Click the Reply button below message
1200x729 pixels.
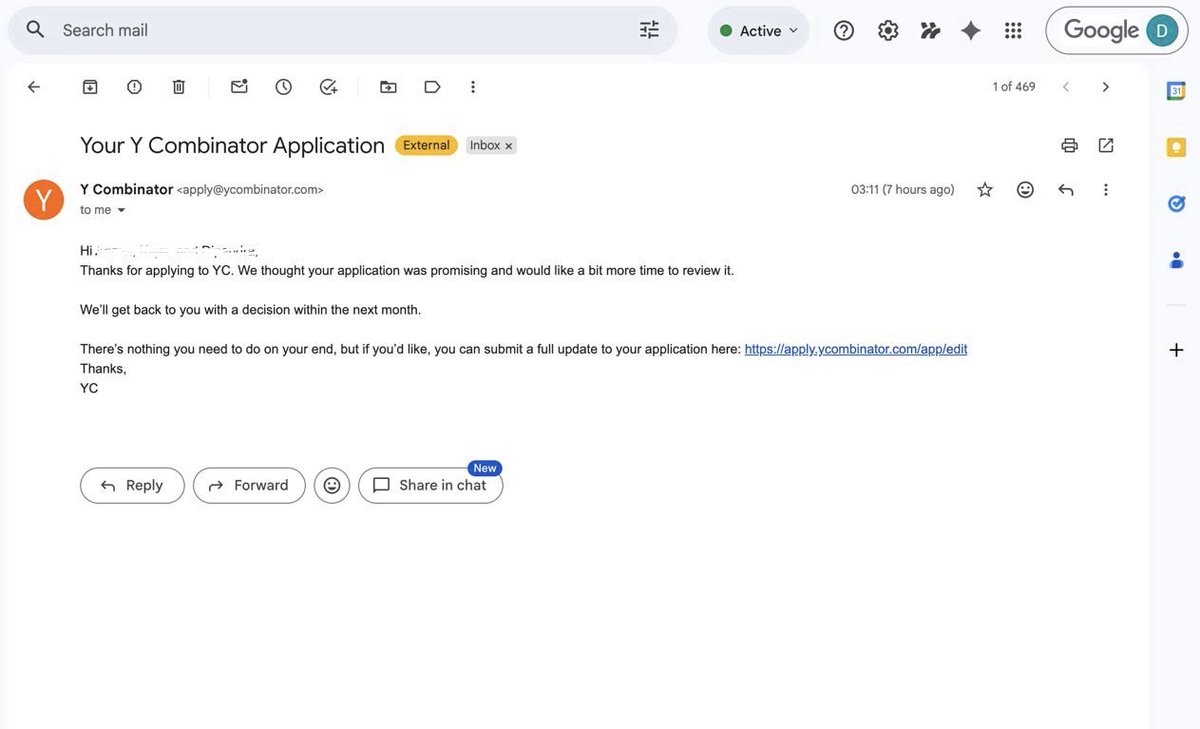(x=132, y=486)
